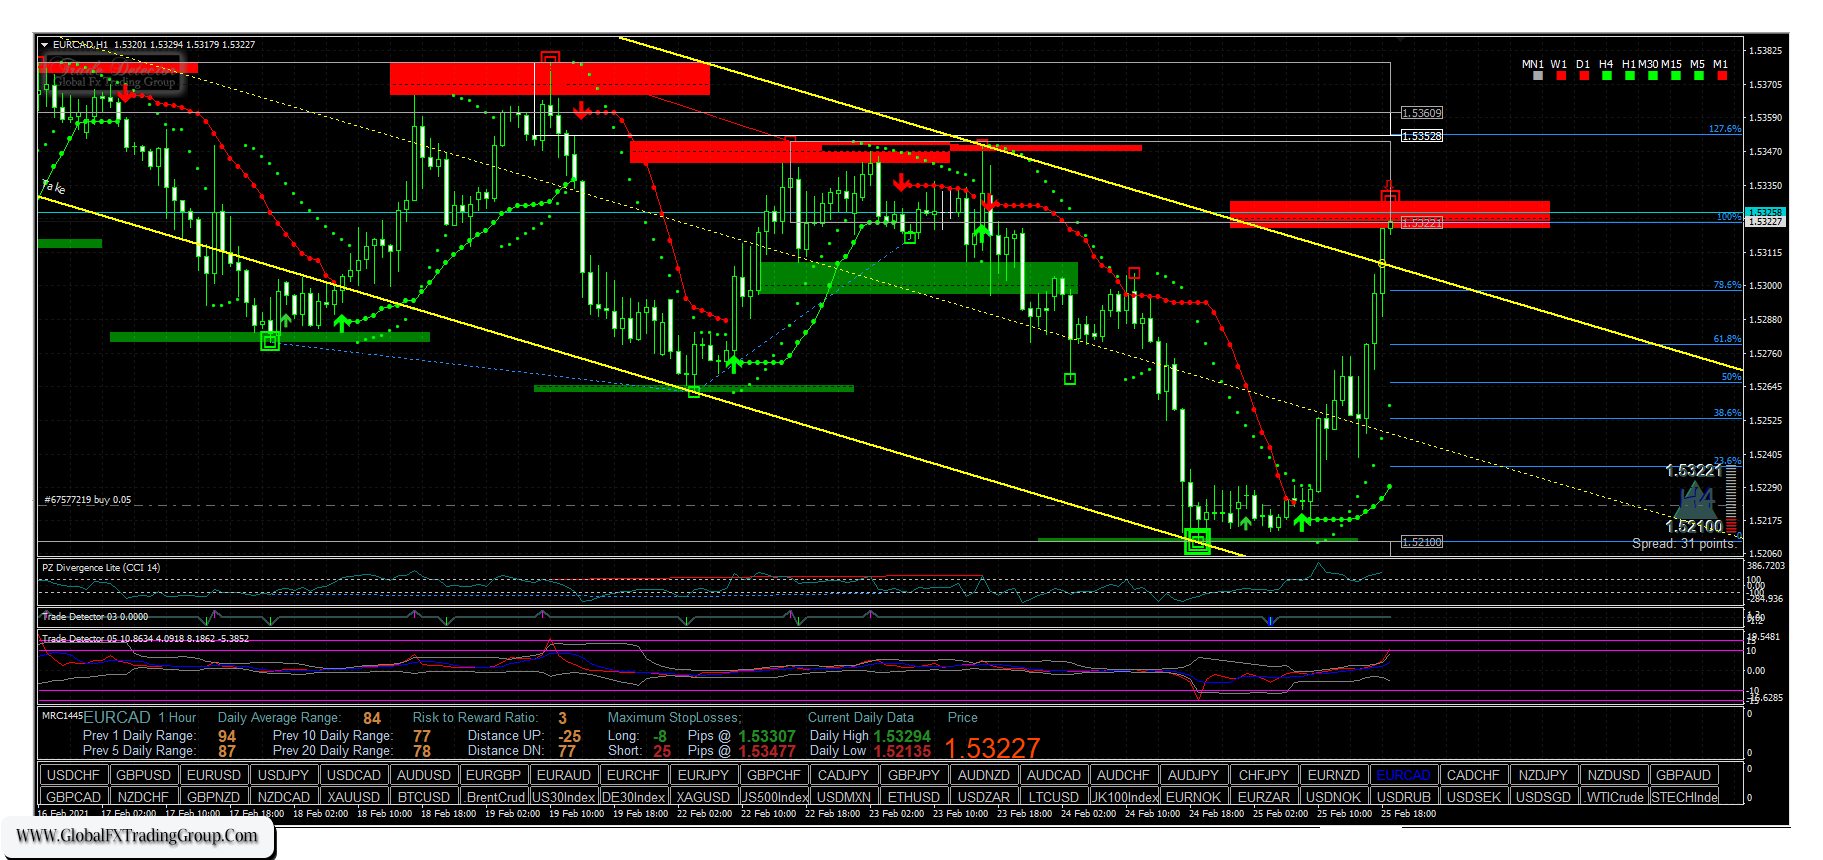
Task: Click the red W1 trend indicator square
Action: (x=1560, y=76)
